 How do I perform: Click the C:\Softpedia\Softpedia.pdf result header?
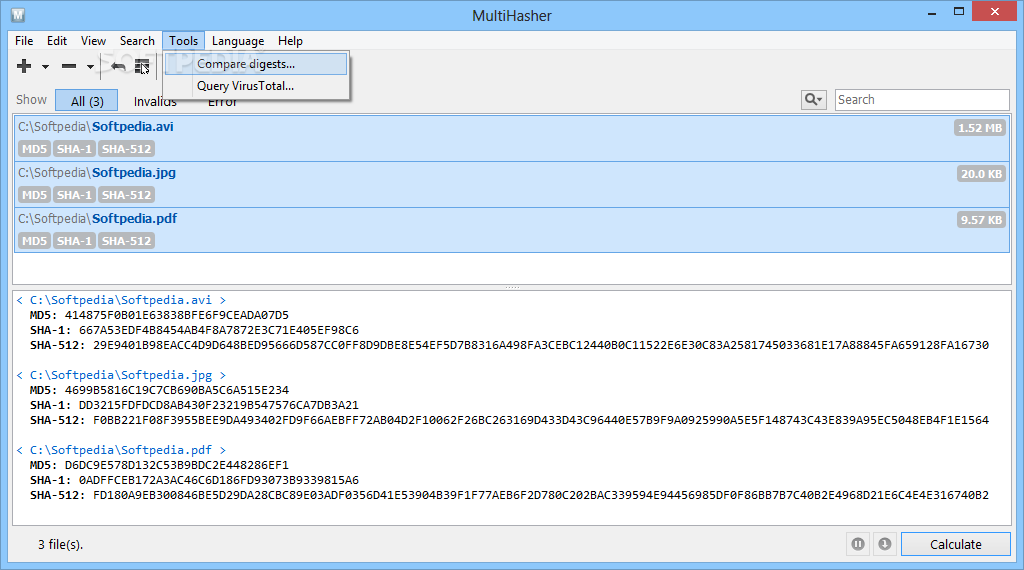[121, 451]
